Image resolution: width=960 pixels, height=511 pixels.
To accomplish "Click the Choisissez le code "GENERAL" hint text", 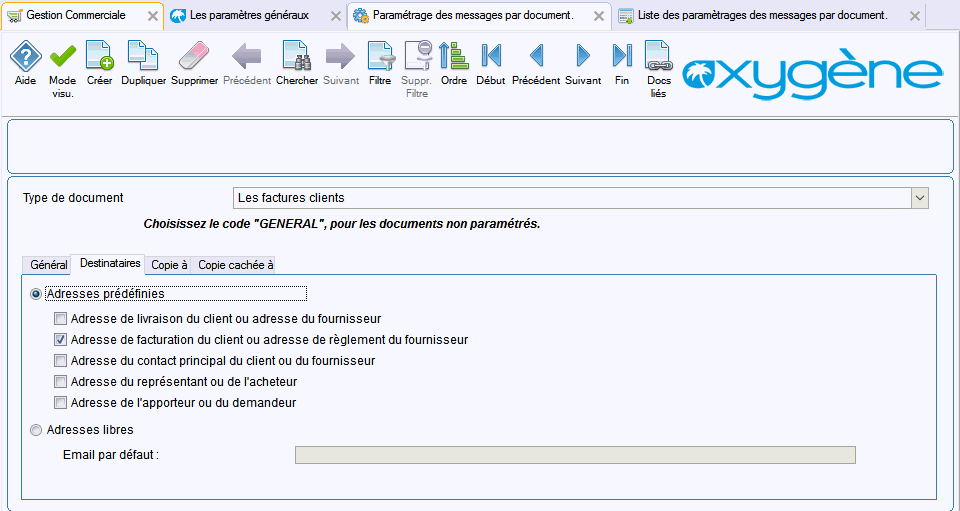I will [342, 224].
